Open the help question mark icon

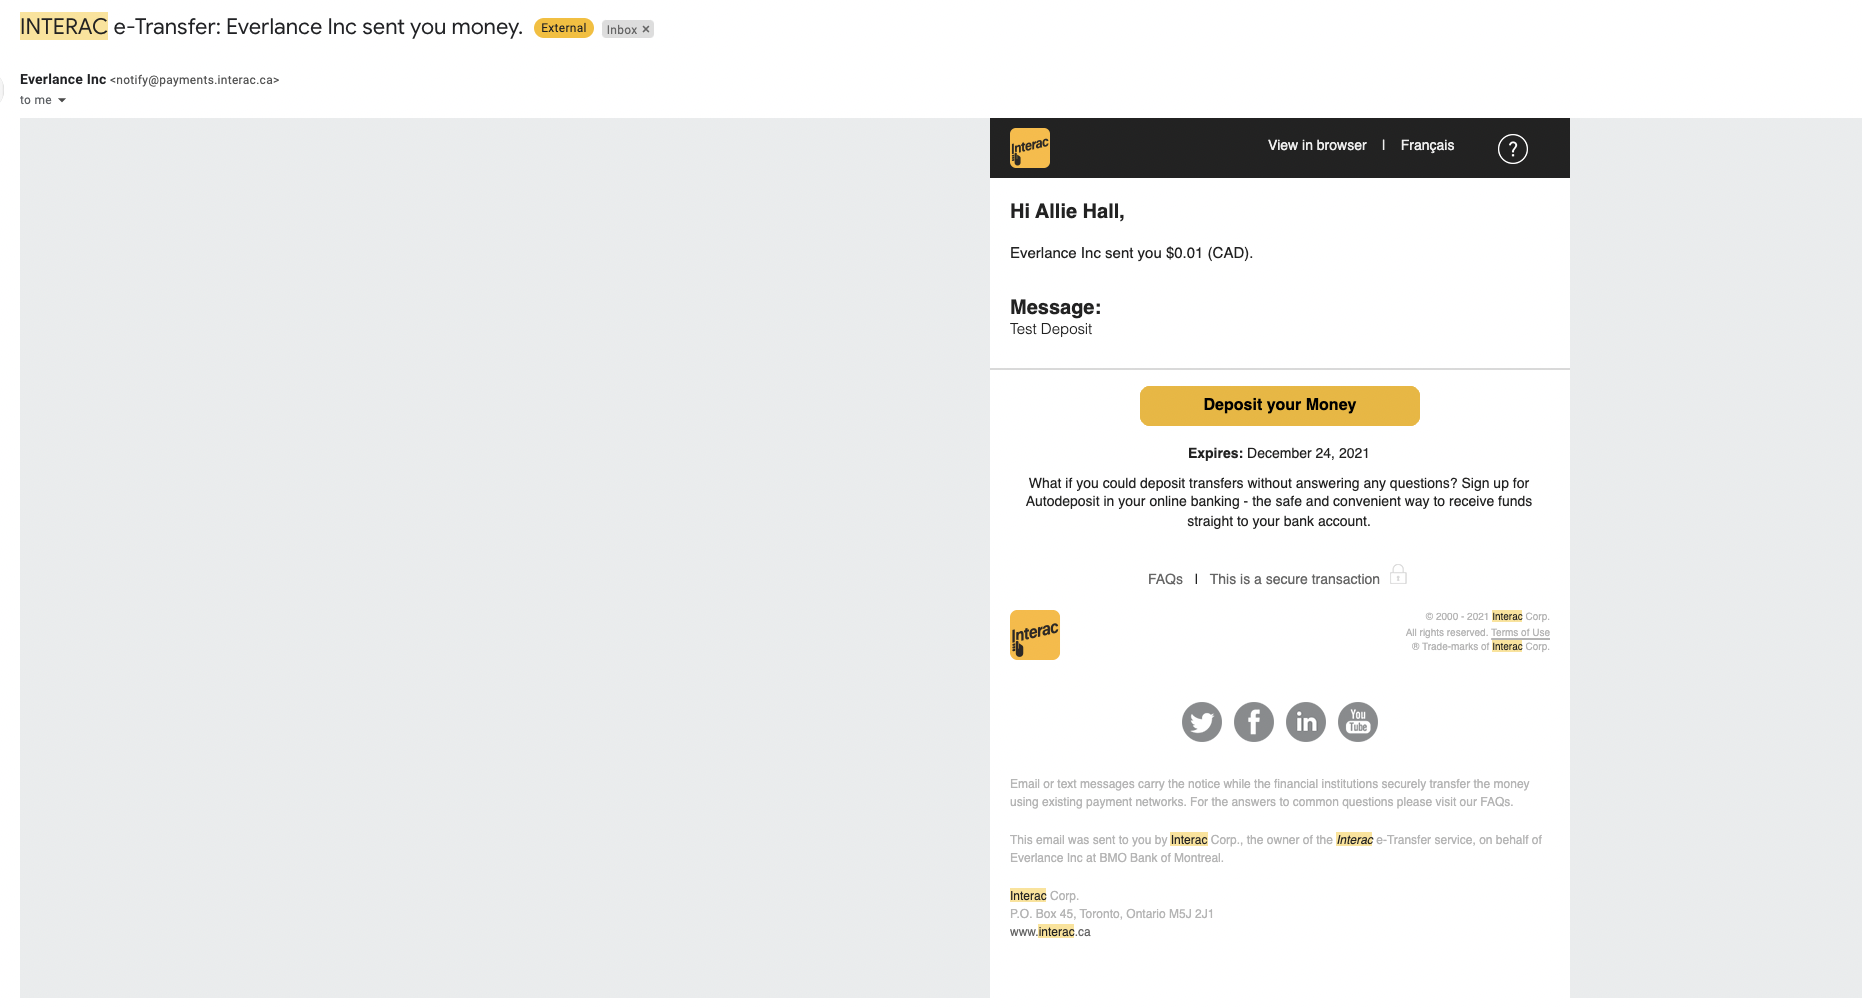(1512, 149)
